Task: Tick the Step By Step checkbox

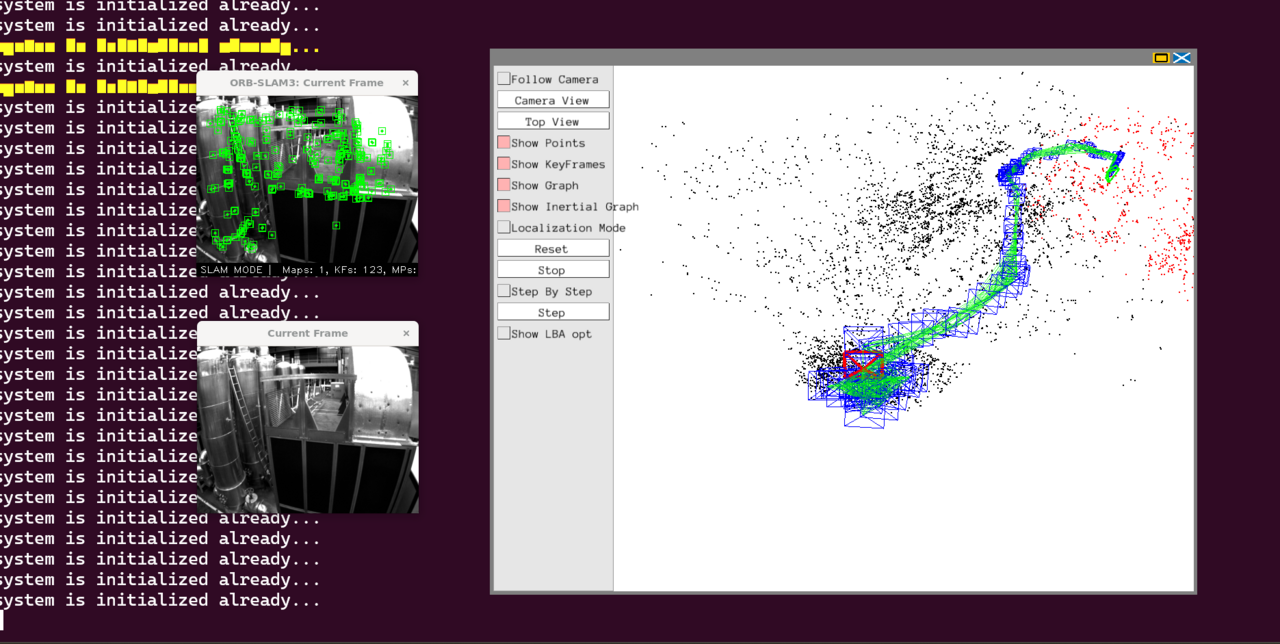Action: (x=504, y=291)
